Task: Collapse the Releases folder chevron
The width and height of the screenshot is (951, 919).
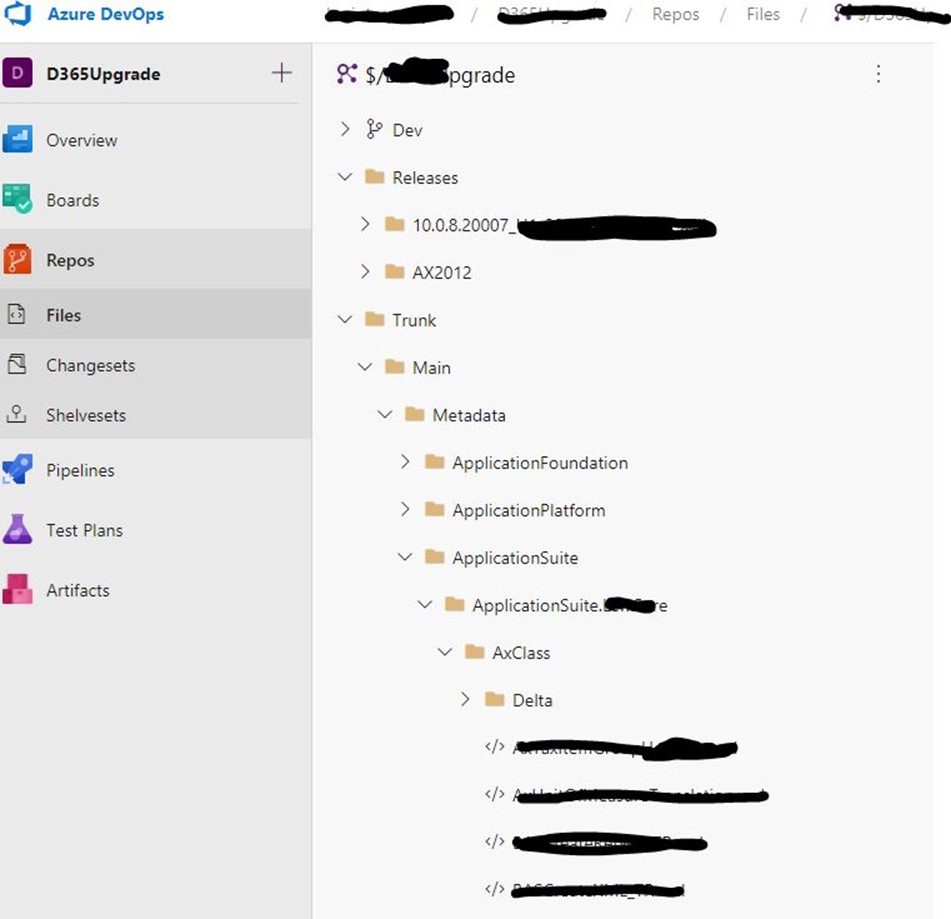Action: 344,177
